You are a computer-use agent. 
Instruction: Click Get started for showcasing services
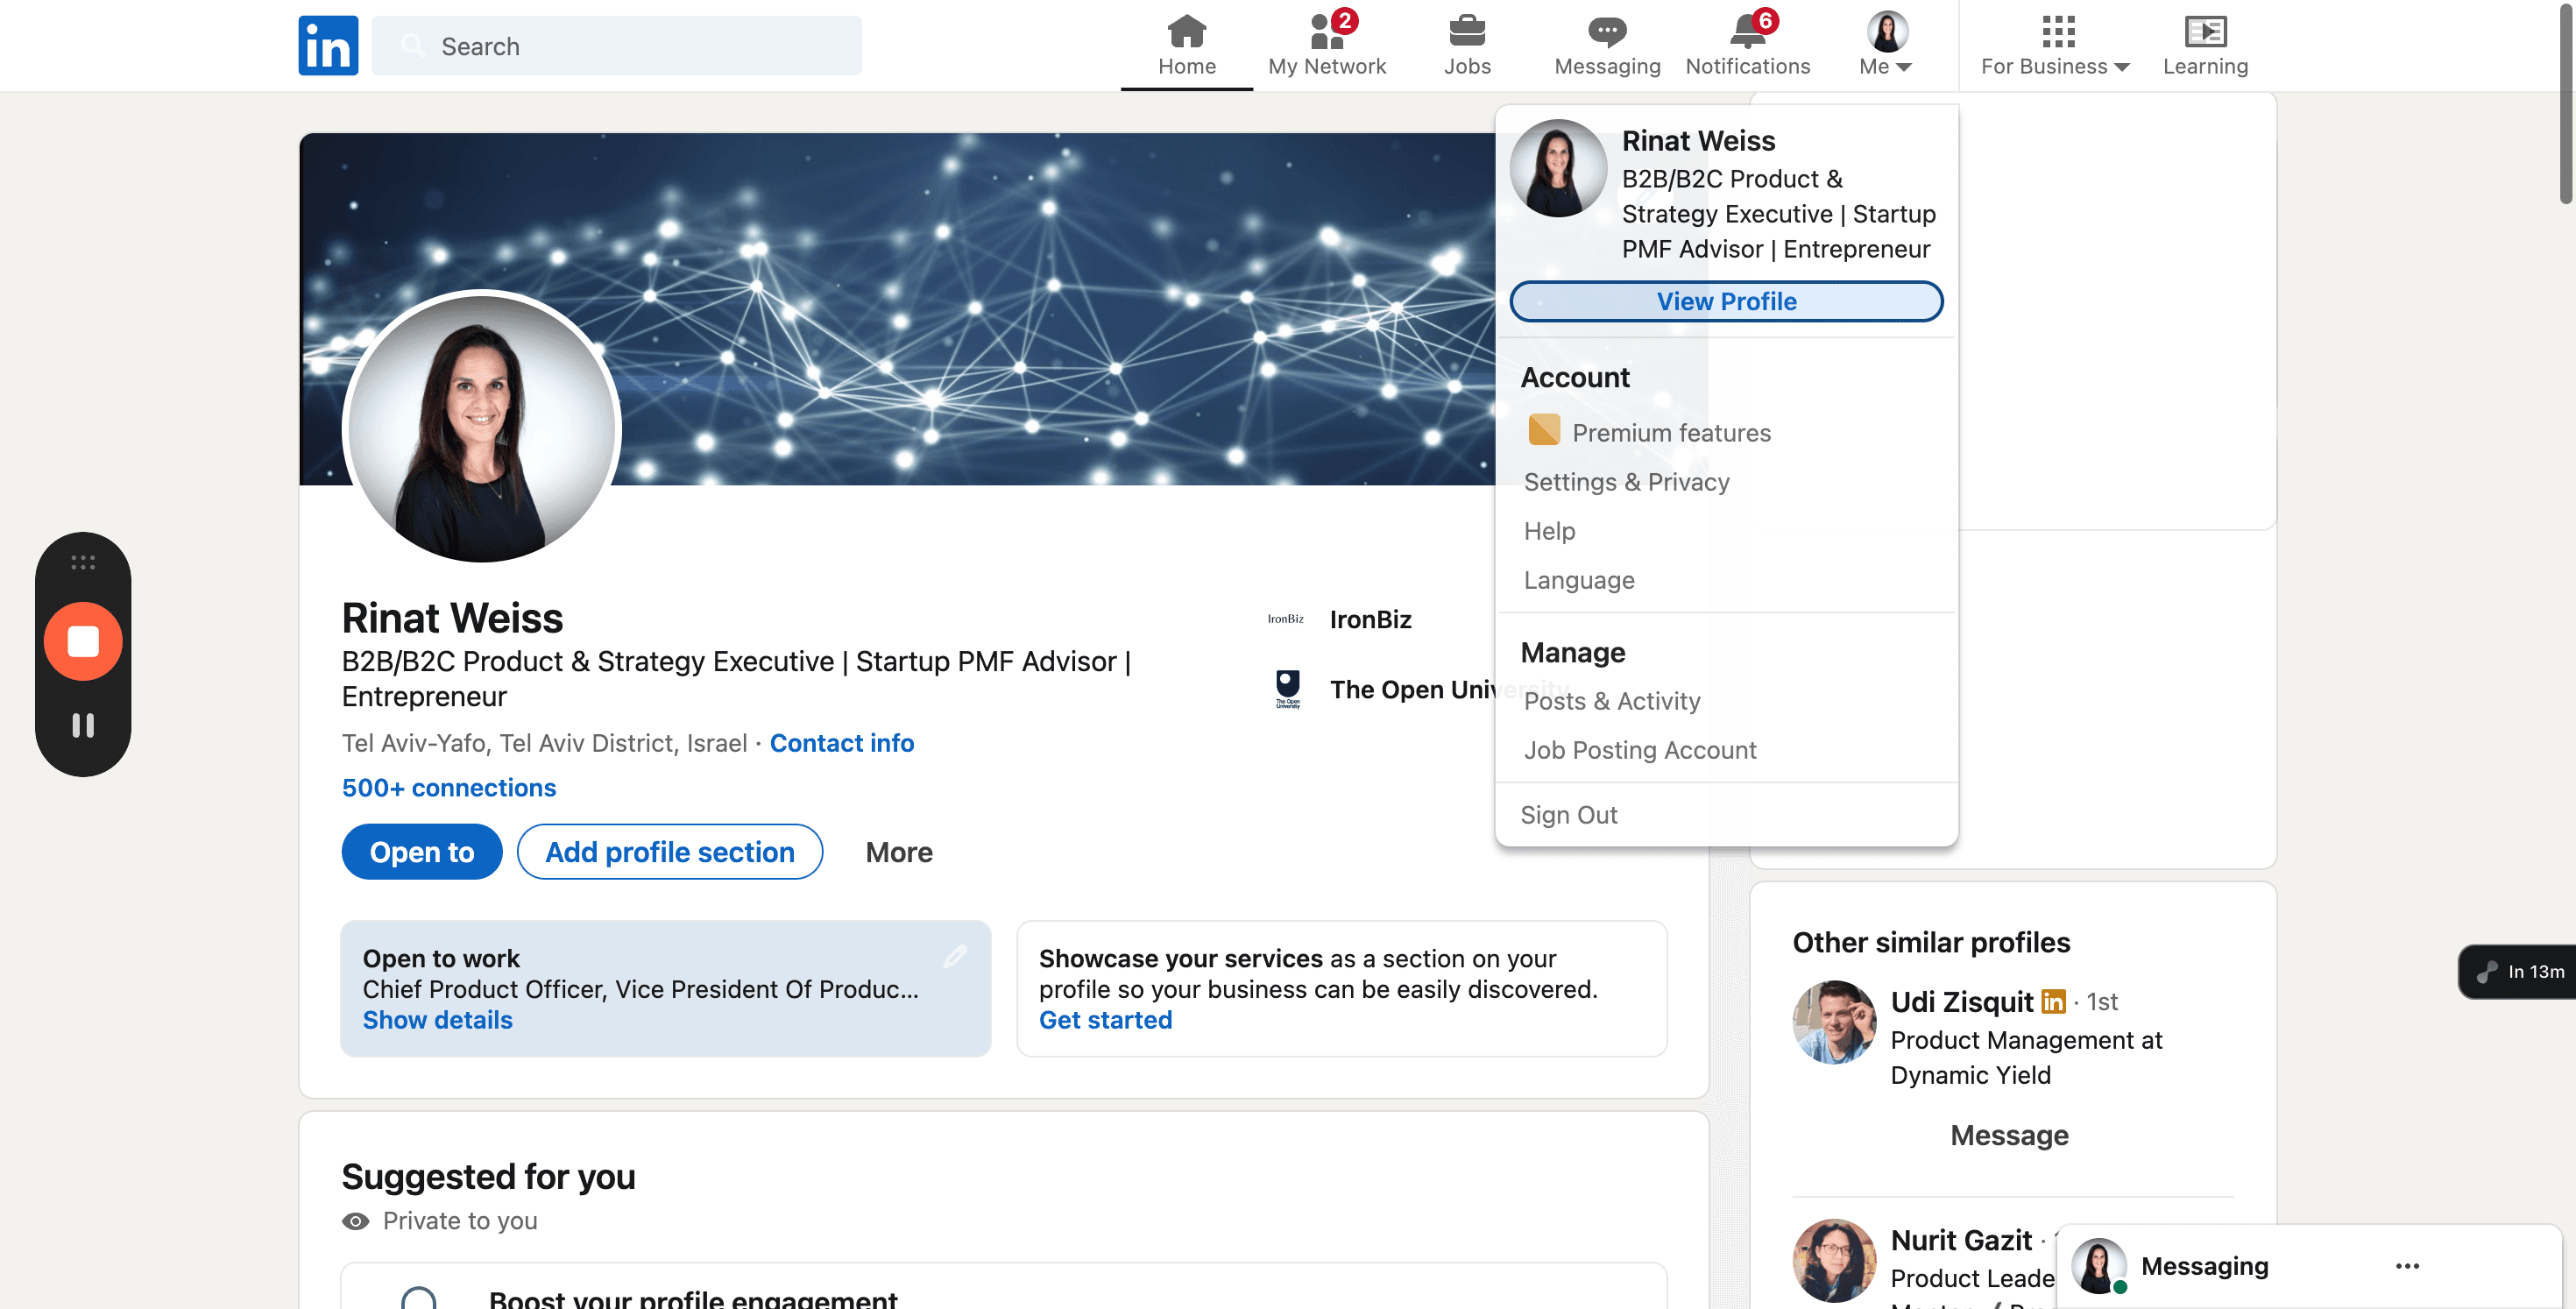point(1105,1020)
